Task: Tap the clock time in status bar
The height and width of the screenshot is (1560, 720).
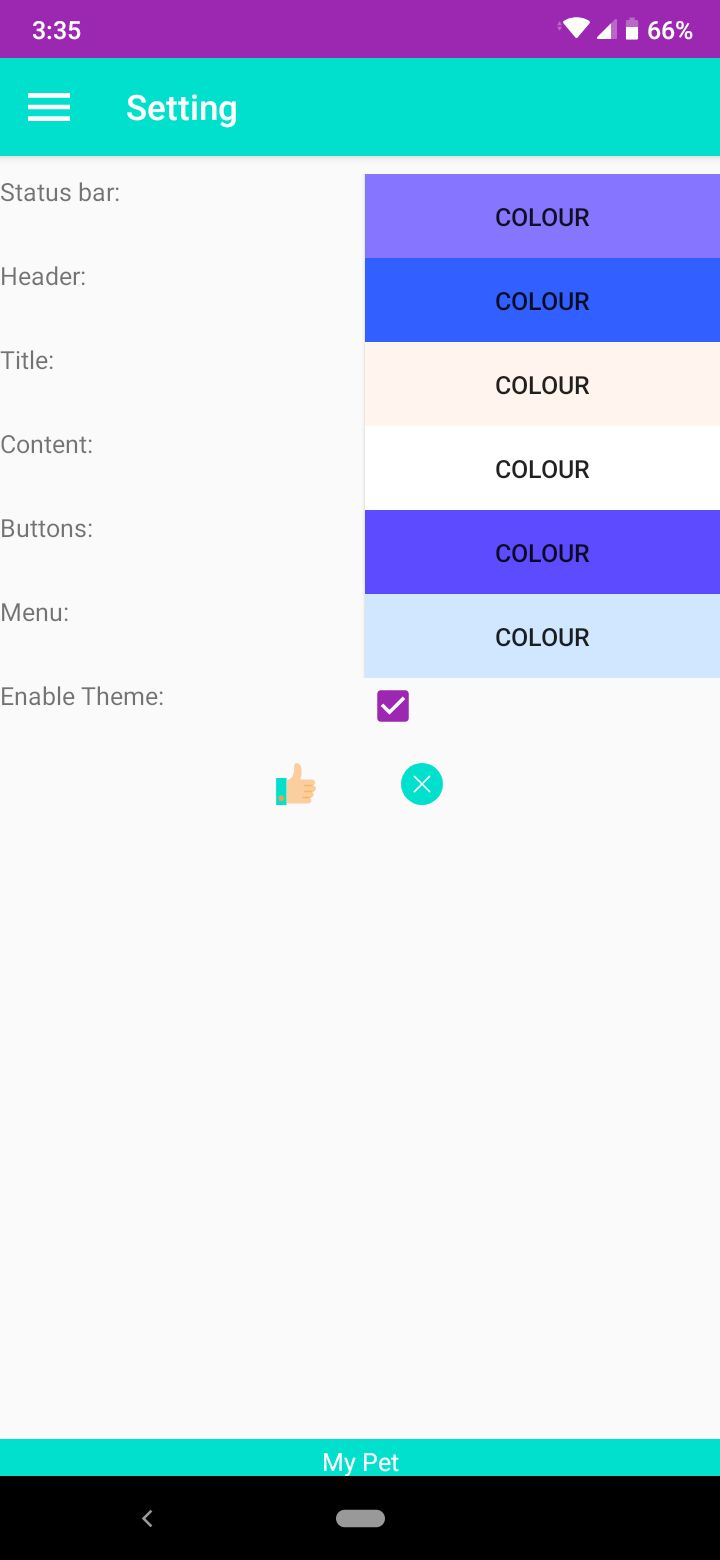Action: coord(56,30)
